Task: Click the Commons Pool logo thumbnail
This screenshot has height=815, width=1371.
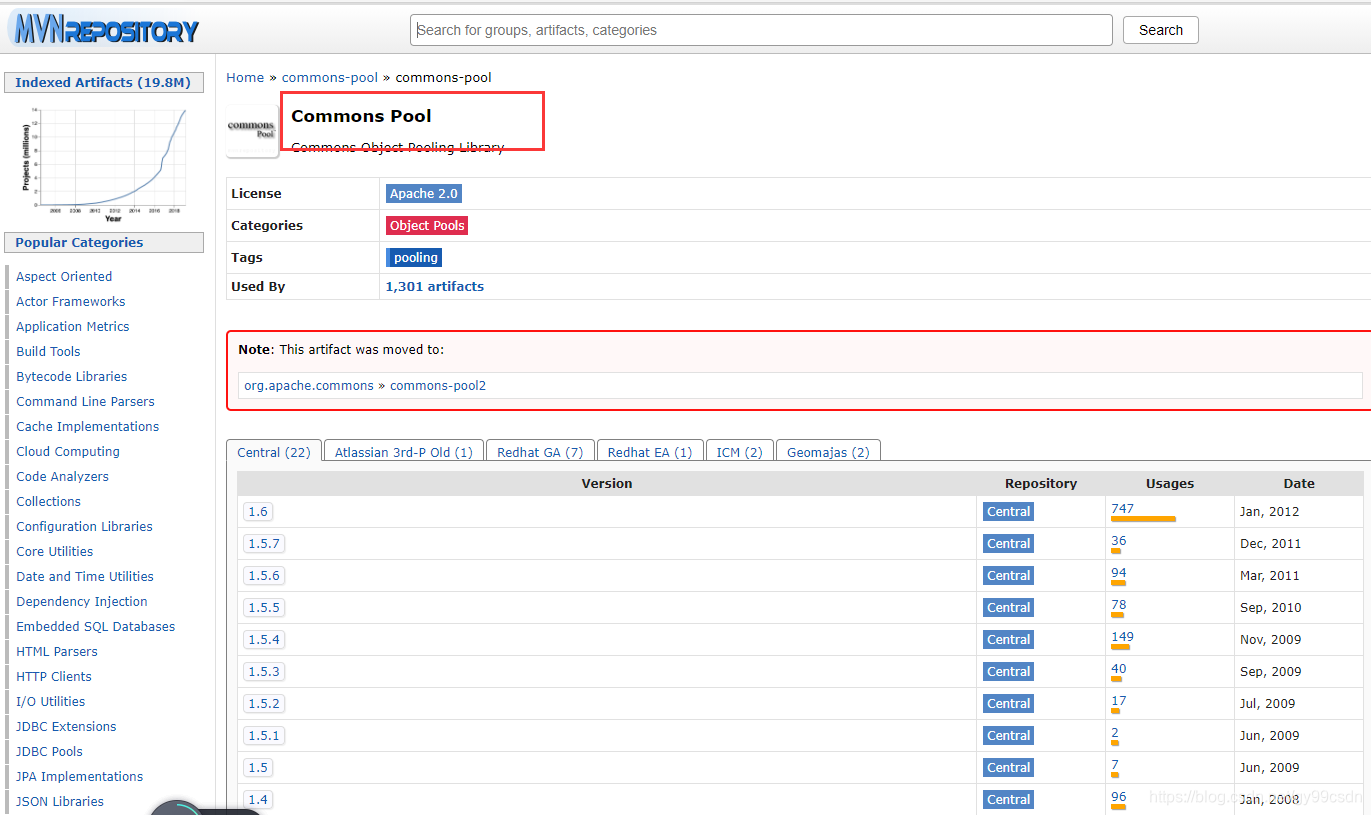Action: (252, 130)
